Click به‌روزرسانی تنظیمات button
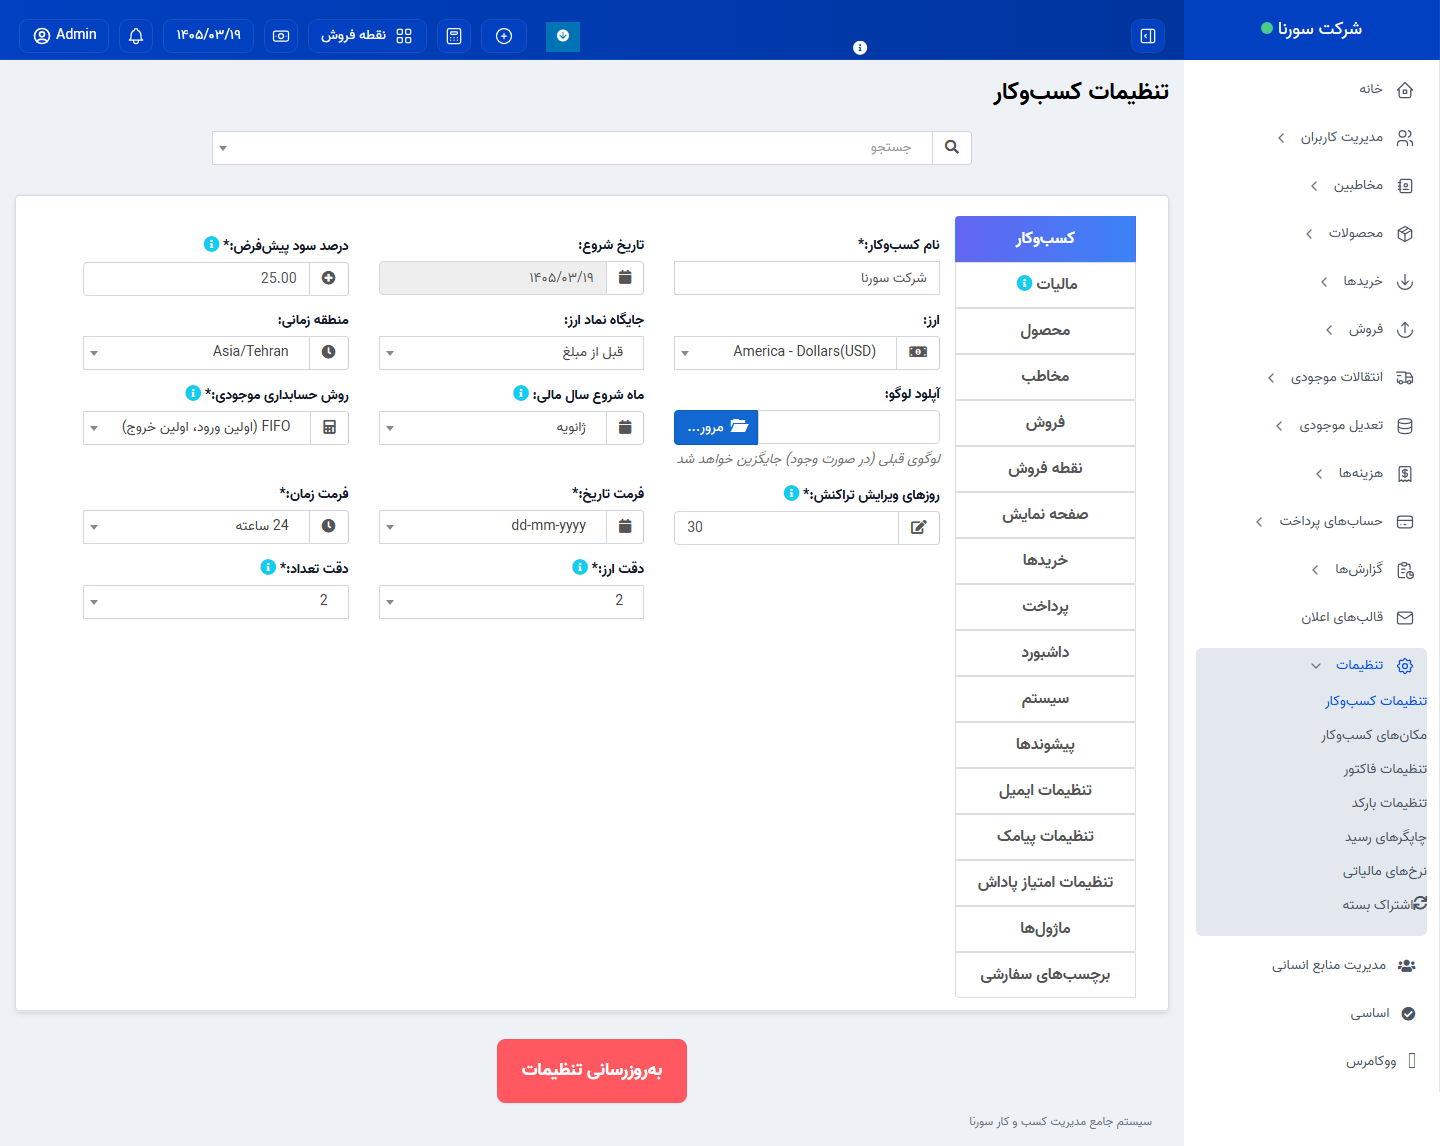1440x1146 pixels. pos(592,1071)
